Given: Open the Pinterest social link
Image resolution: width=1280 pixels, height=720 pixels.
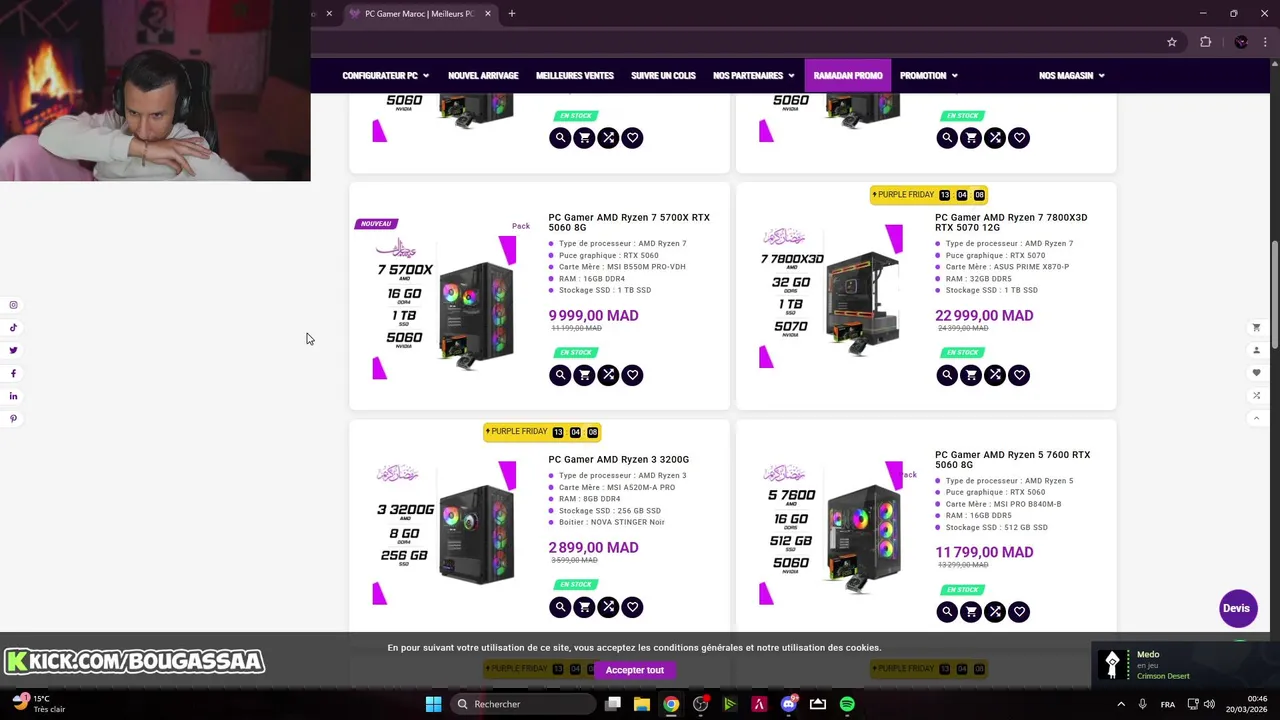Looking at the screenshot, I should coord(13,419).
